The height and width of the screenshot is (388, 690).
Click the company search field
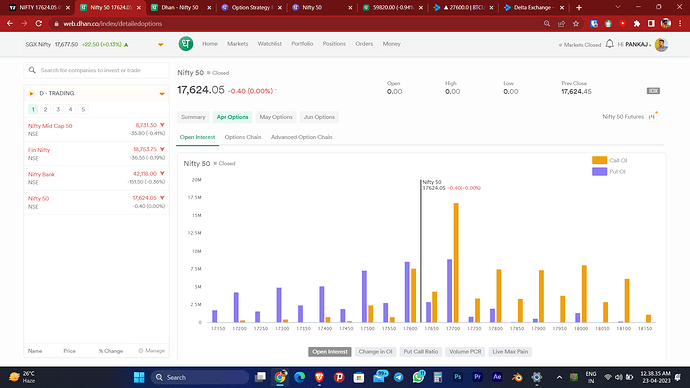[x=96, y=70]
